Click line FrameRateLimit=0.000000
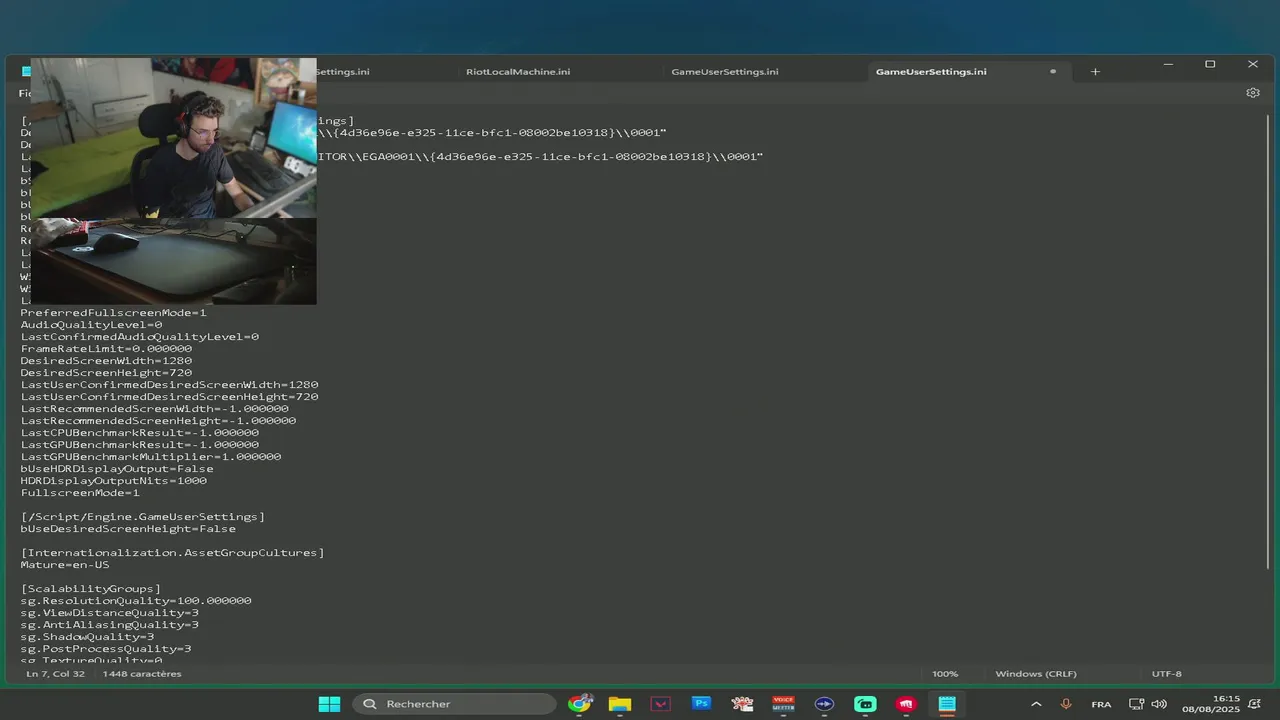Image resolution: width=1280 pixels, height=720 pixels. point(106,349)
